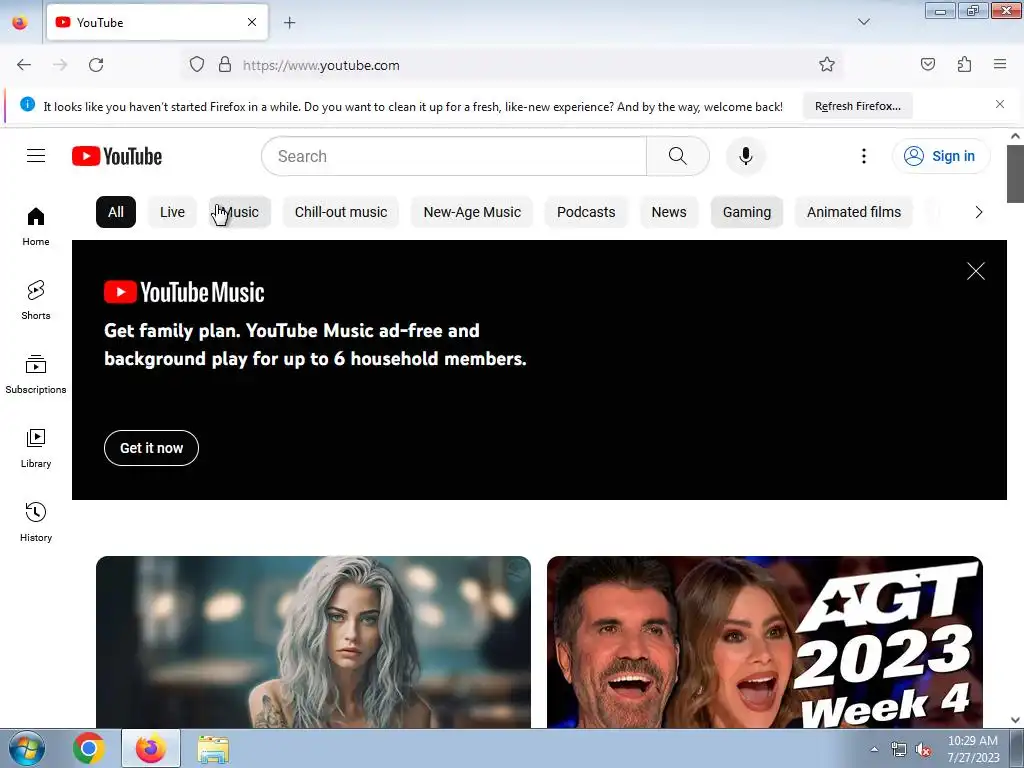This screenshot has height=768, width=1024.
Task: Go to Home in sidebar
Action: tap(36, 226)
